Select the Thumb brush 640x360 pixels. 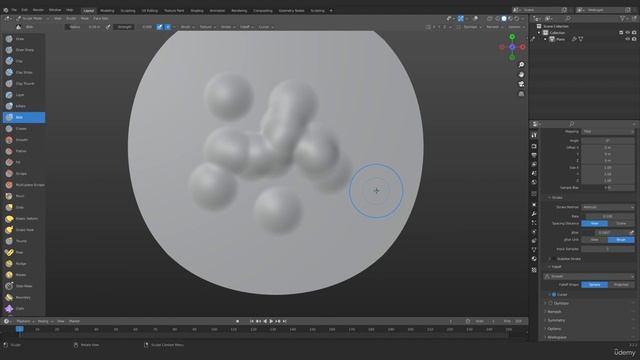[24, 241]
